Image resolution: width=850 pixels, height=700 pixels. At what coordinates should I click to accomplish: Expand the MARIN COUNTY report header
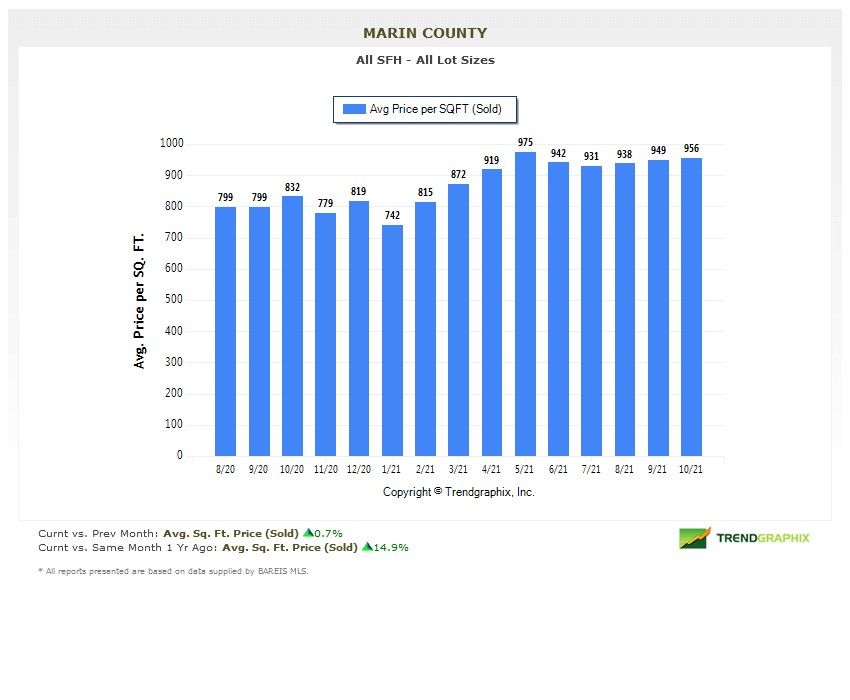coord(425,32)
